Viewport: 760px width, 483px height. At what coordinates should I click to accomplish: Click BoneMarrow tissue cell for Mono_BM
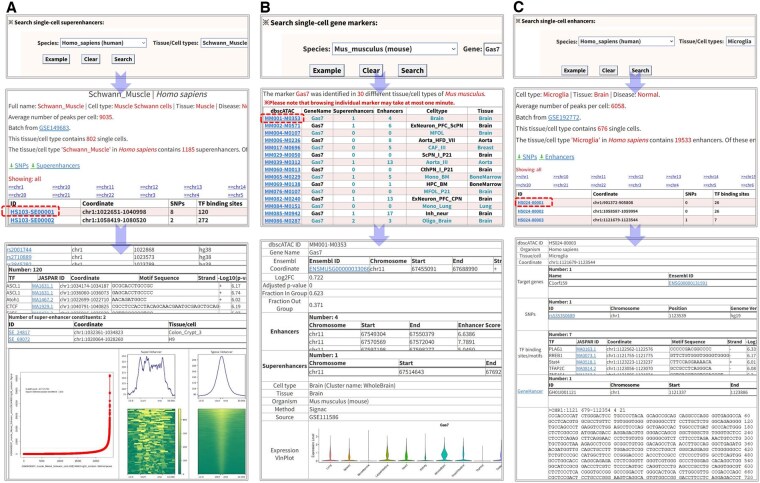[485, 177]
